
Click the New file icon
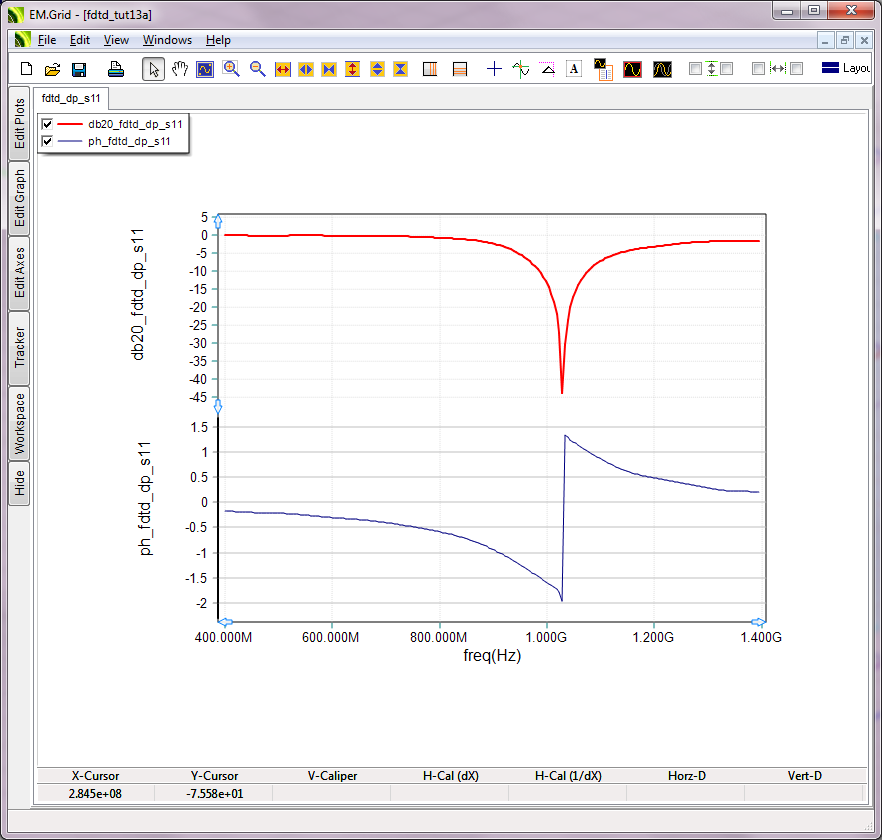tap(27, 69)
